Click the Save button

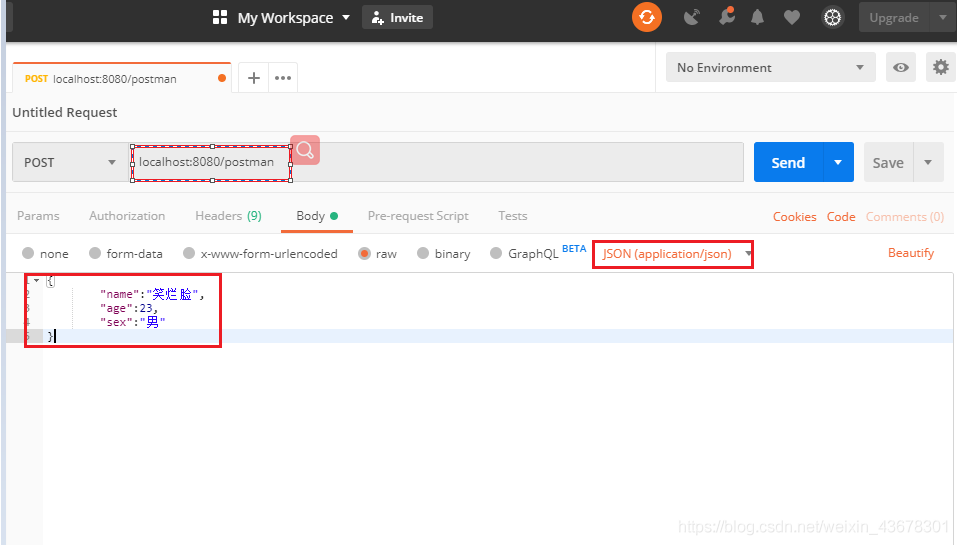[x=888, y=162]
